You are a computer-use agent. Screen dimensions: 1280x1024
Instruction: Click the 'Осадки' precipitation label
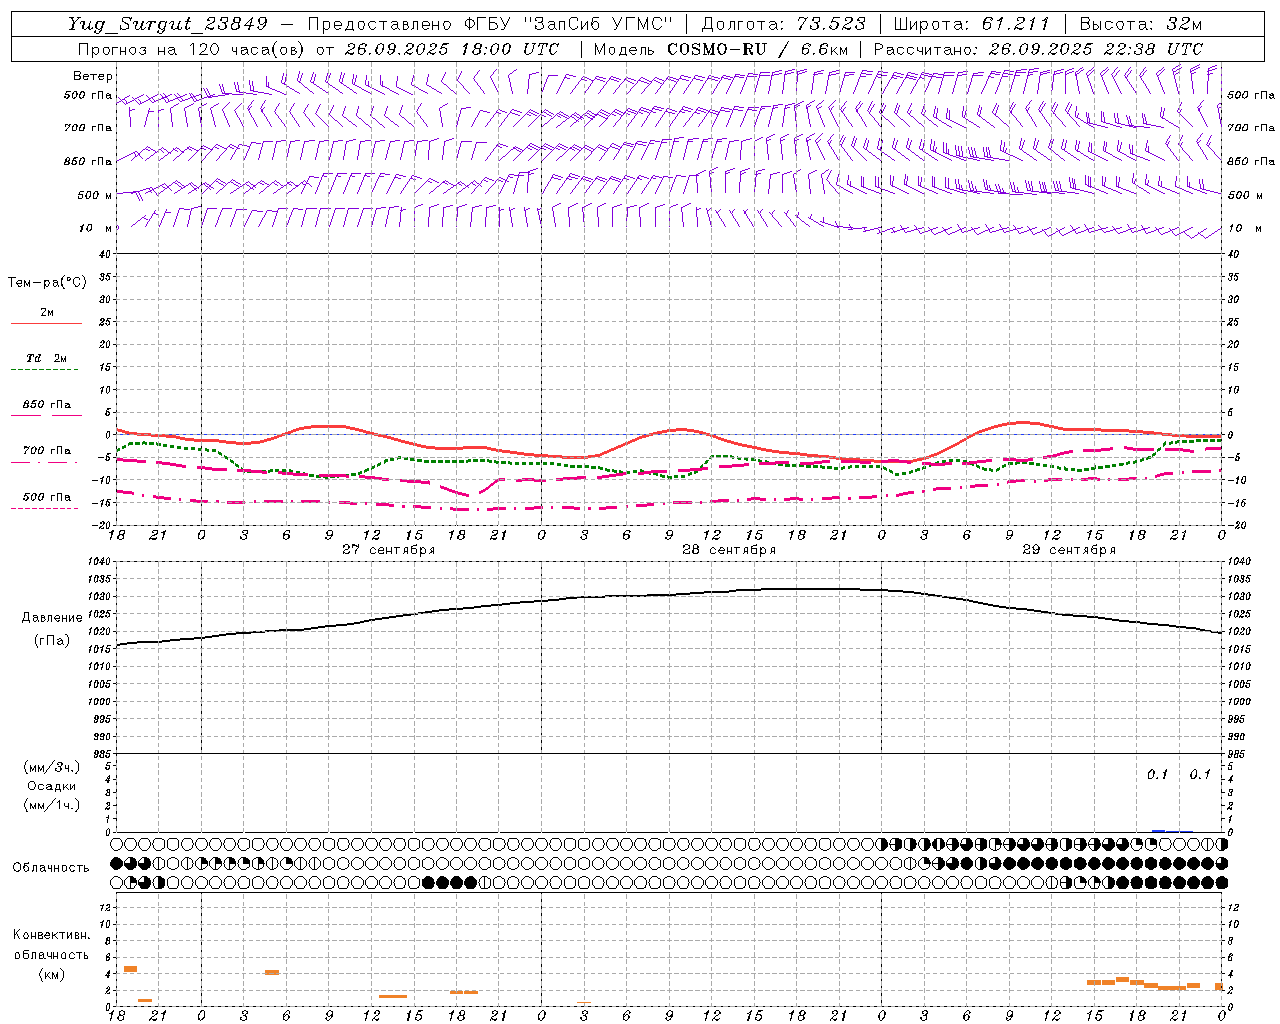click(x=52, y=786)
